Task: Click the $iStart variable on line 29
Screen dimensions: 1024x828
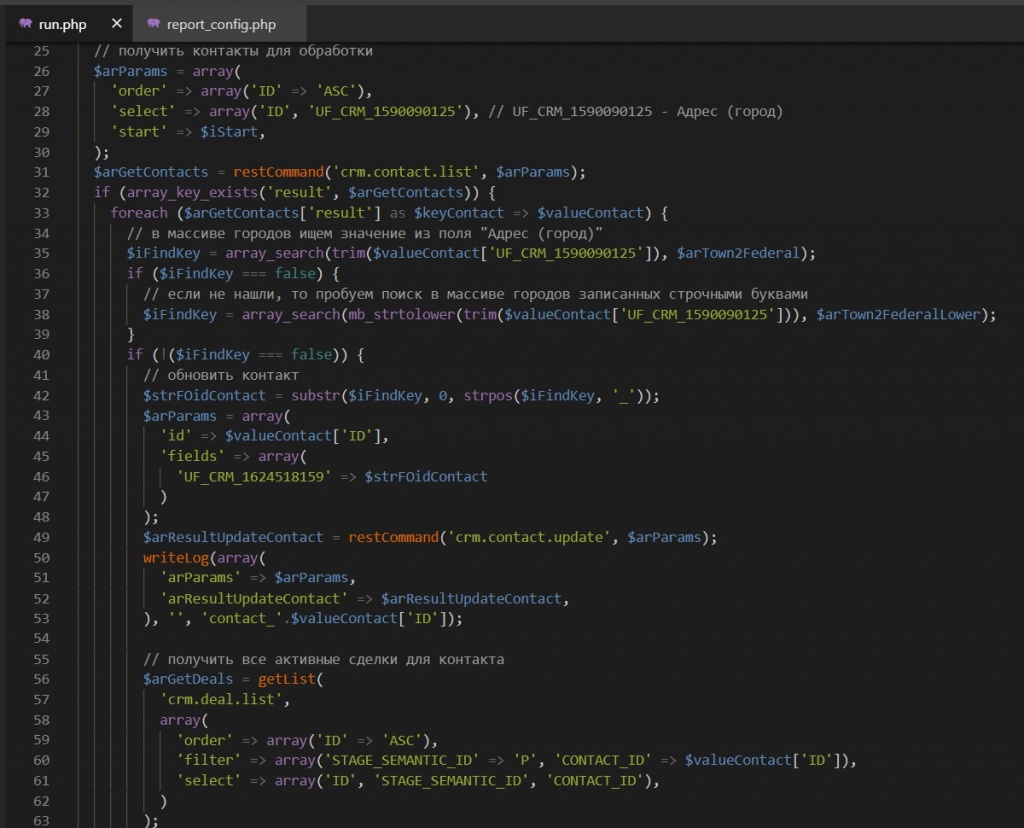Action: pos(229,132)
